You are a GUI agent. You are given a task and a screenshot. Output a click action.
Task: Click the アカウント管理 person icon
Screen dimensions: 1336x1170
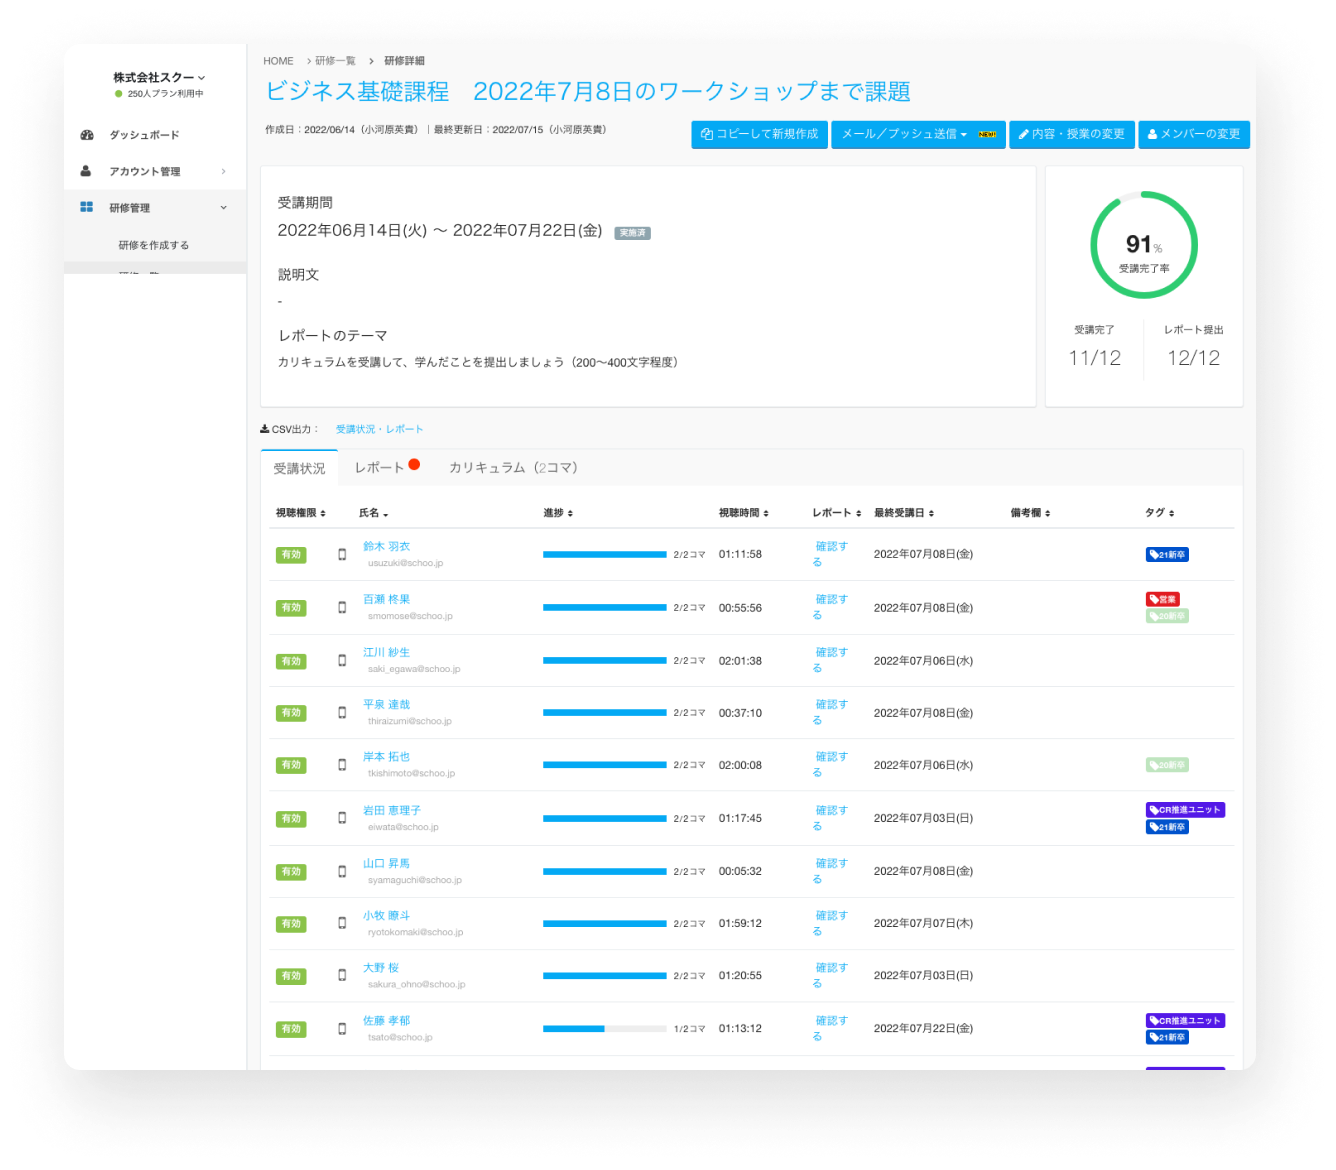(x=86, y=171)
